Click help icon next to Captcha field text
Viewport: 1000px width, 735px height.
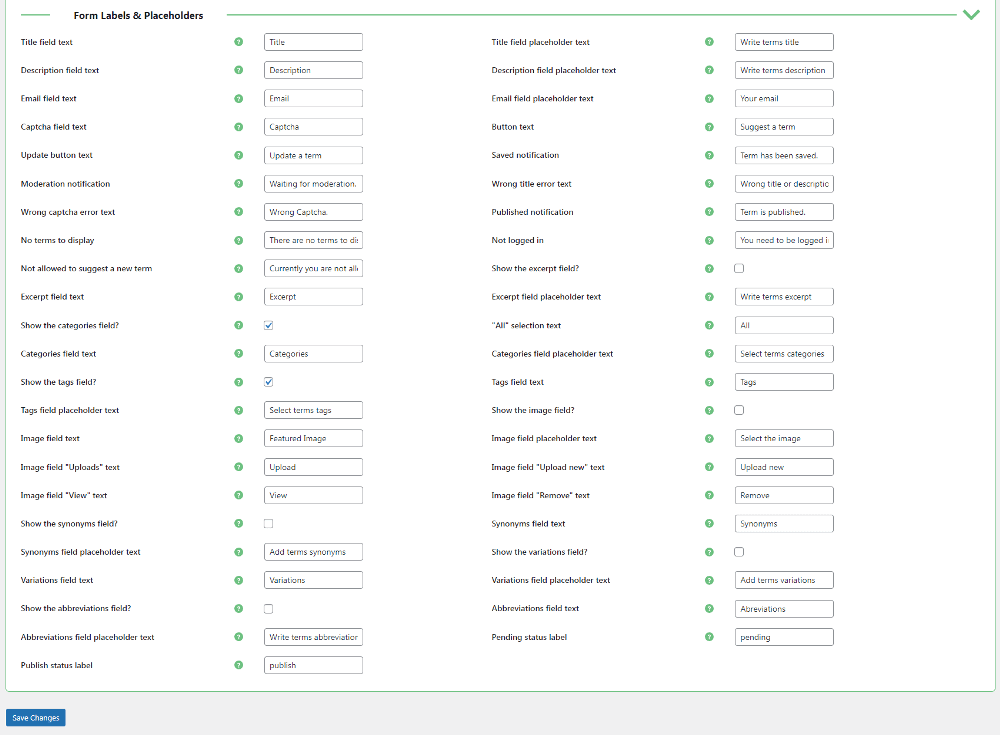(x=238, y=127)
